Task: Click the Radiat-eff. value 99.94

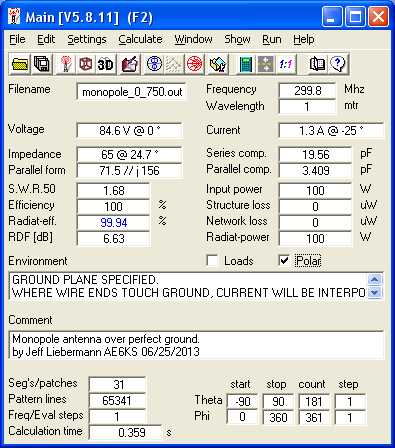Action: pos(113,222)
